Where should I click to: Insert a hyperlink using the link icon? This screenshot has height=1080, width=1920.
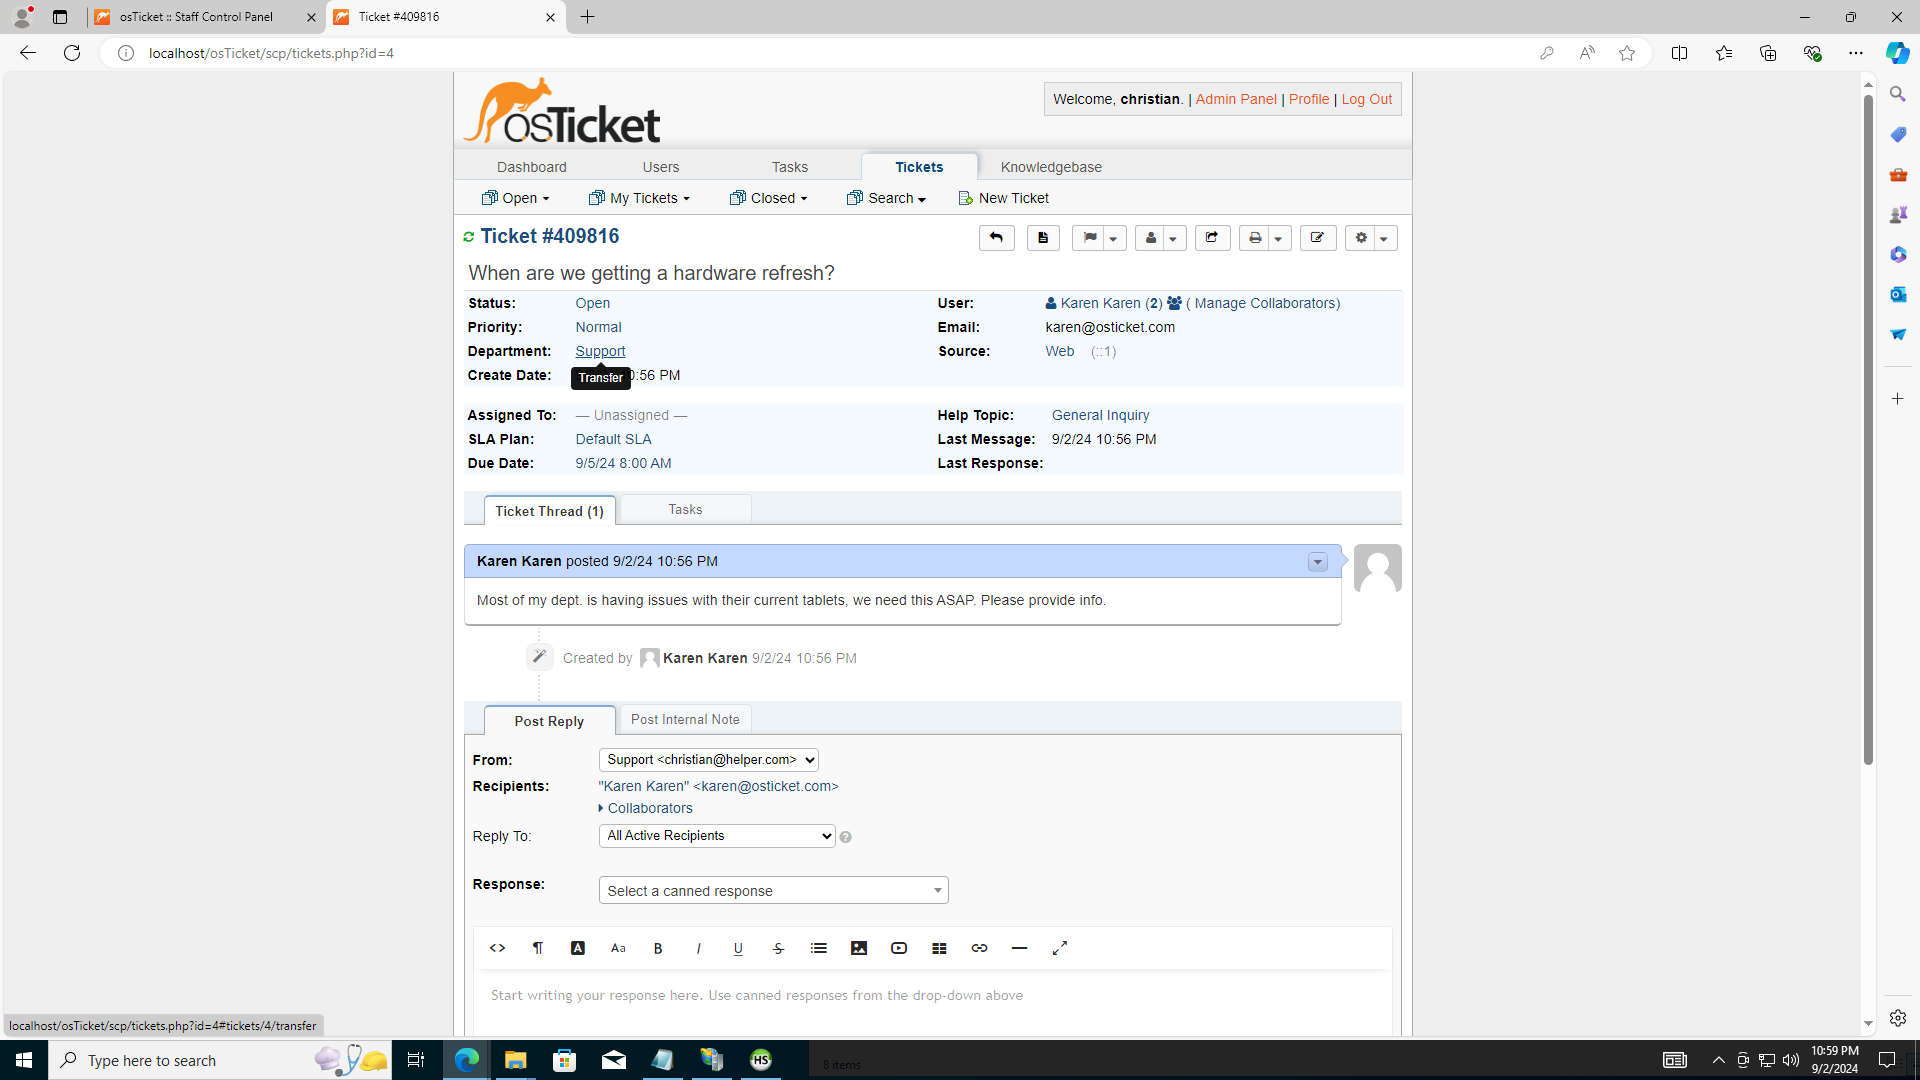pyautogui.click(x=979, y=948)
